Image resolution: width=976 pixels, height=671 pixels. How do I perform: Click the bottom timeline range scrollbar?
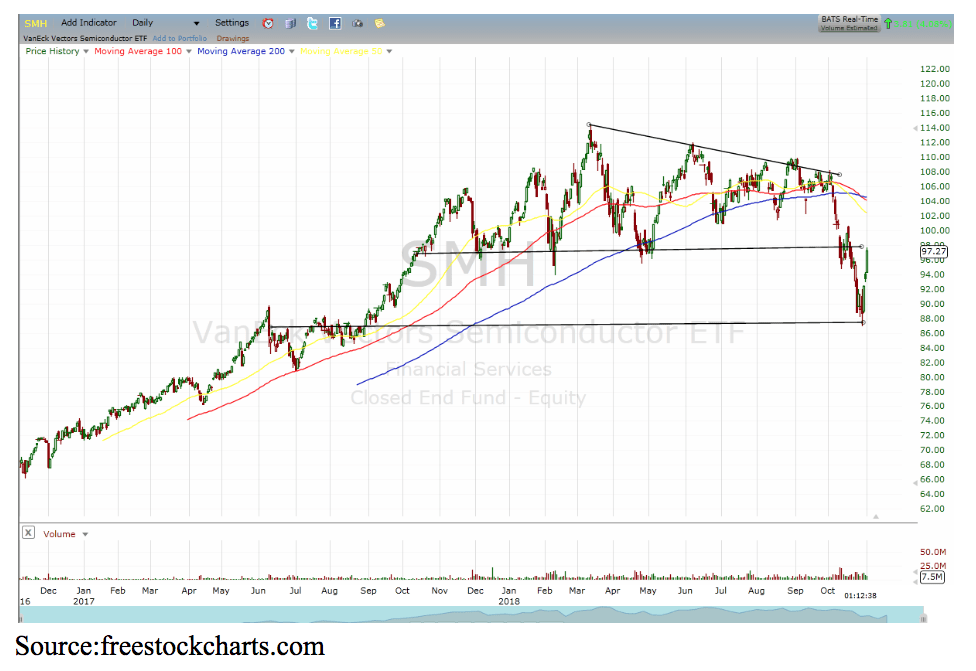coord(472,614)
